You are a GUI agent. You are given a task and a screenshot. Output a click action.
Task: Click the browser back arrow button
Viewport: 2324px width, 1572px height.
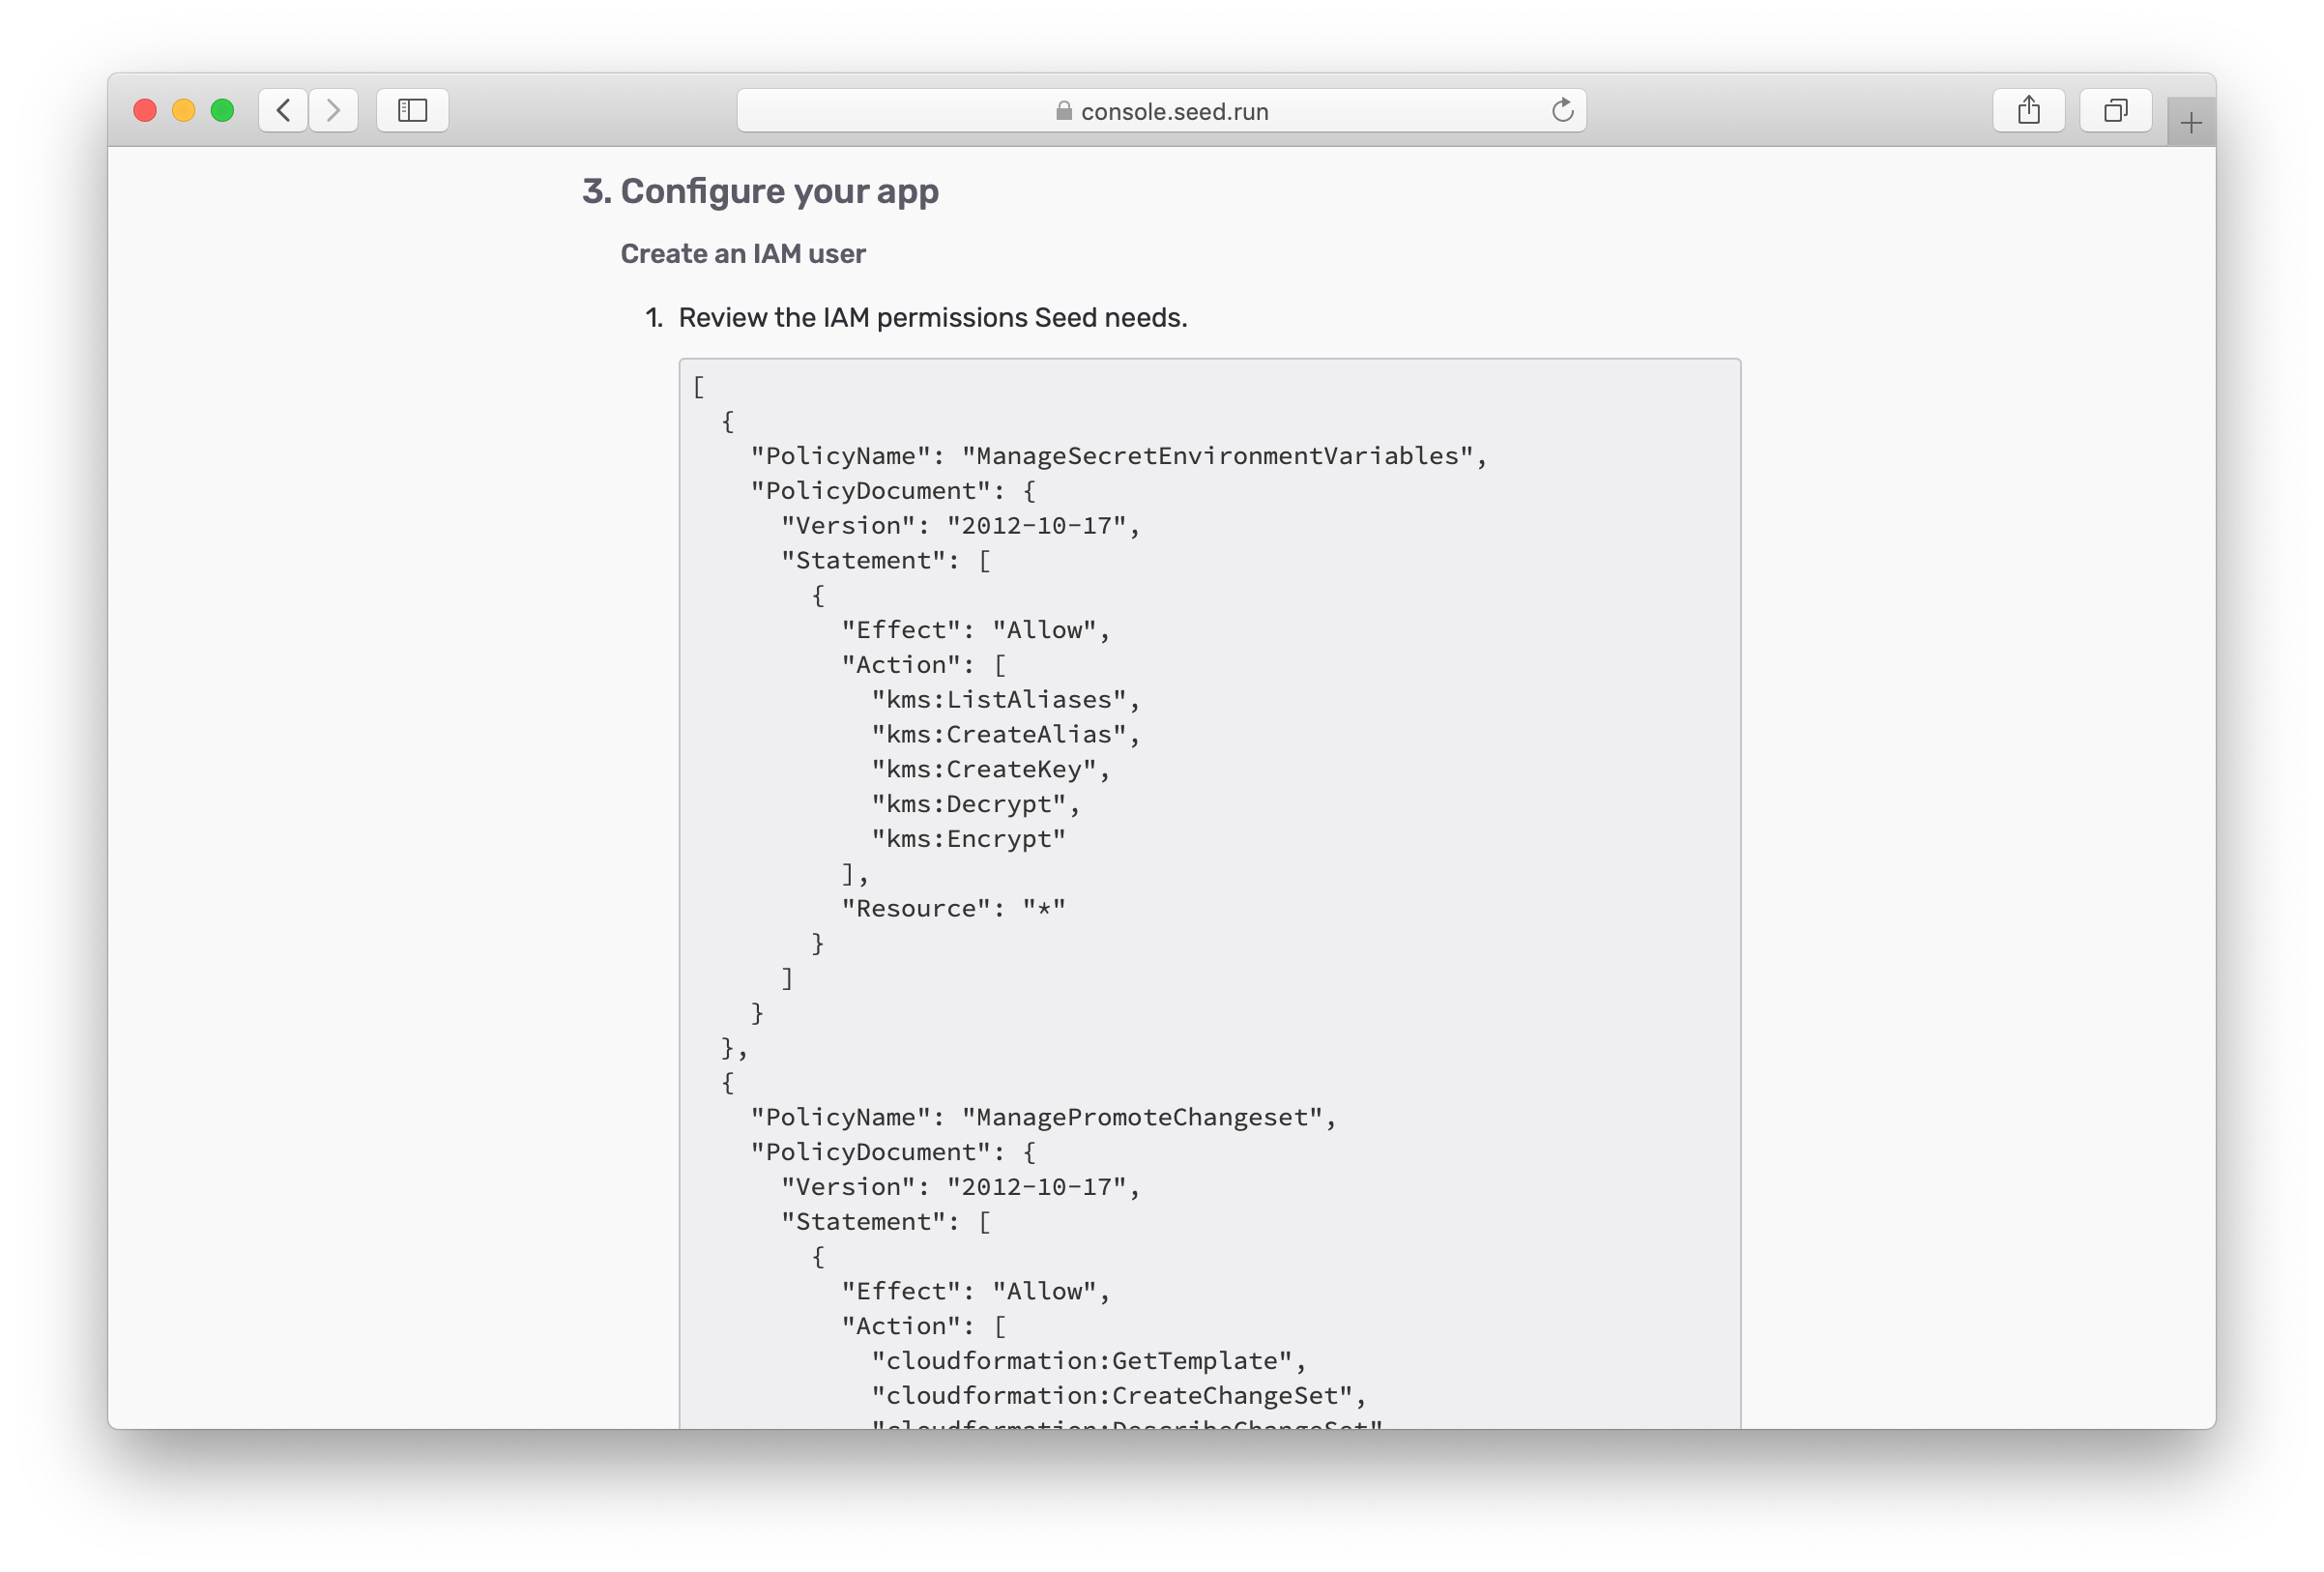[283, 110]
